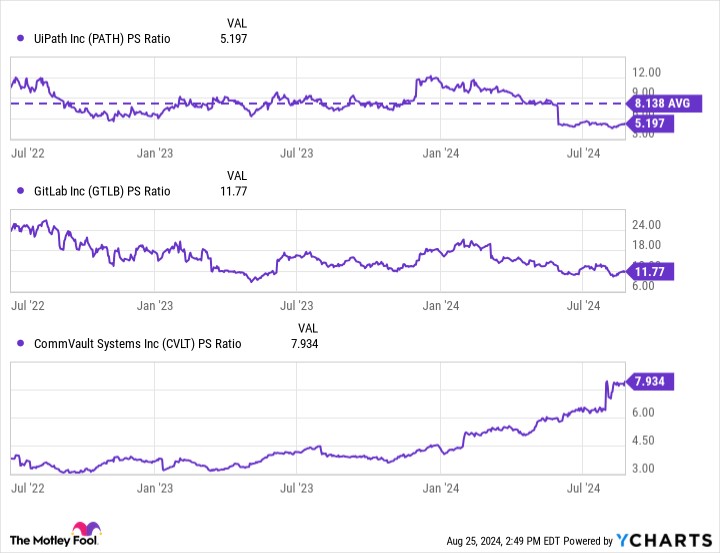Click Jul '24 on the CommVault chart axis

583,489
